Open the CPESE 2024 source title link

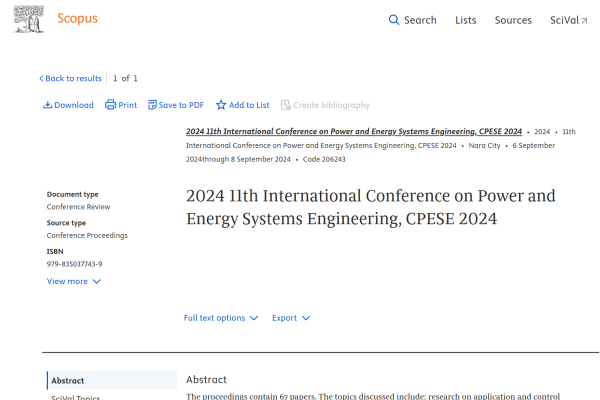(354, 131)
